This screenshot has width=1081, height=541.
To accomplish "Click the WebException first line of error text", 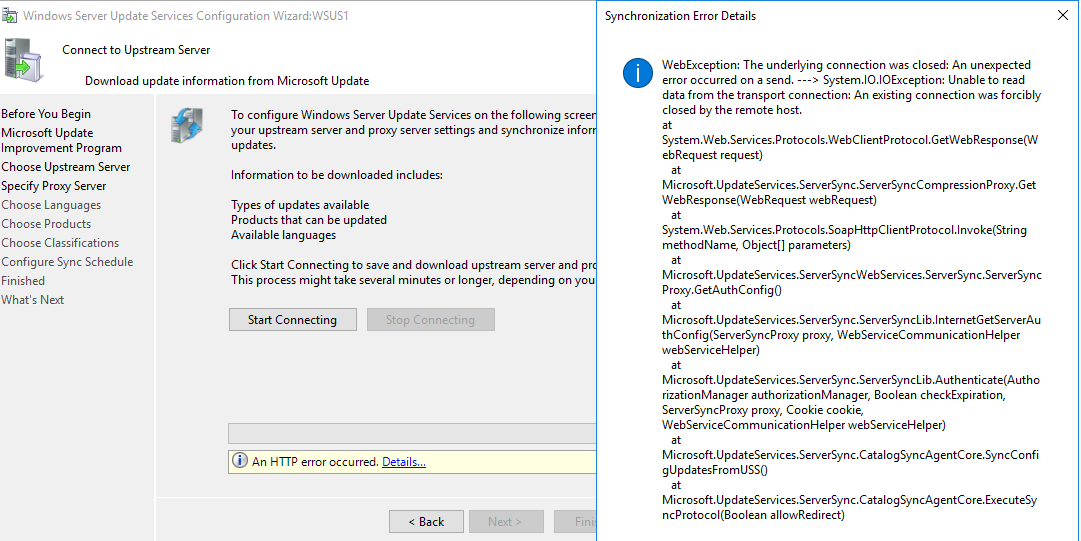I will pos(847,65).
